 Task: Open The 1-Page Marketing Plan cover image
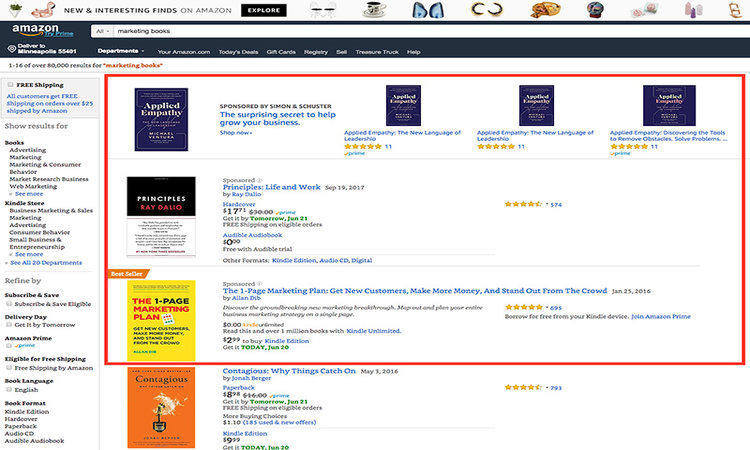(161, 320)
